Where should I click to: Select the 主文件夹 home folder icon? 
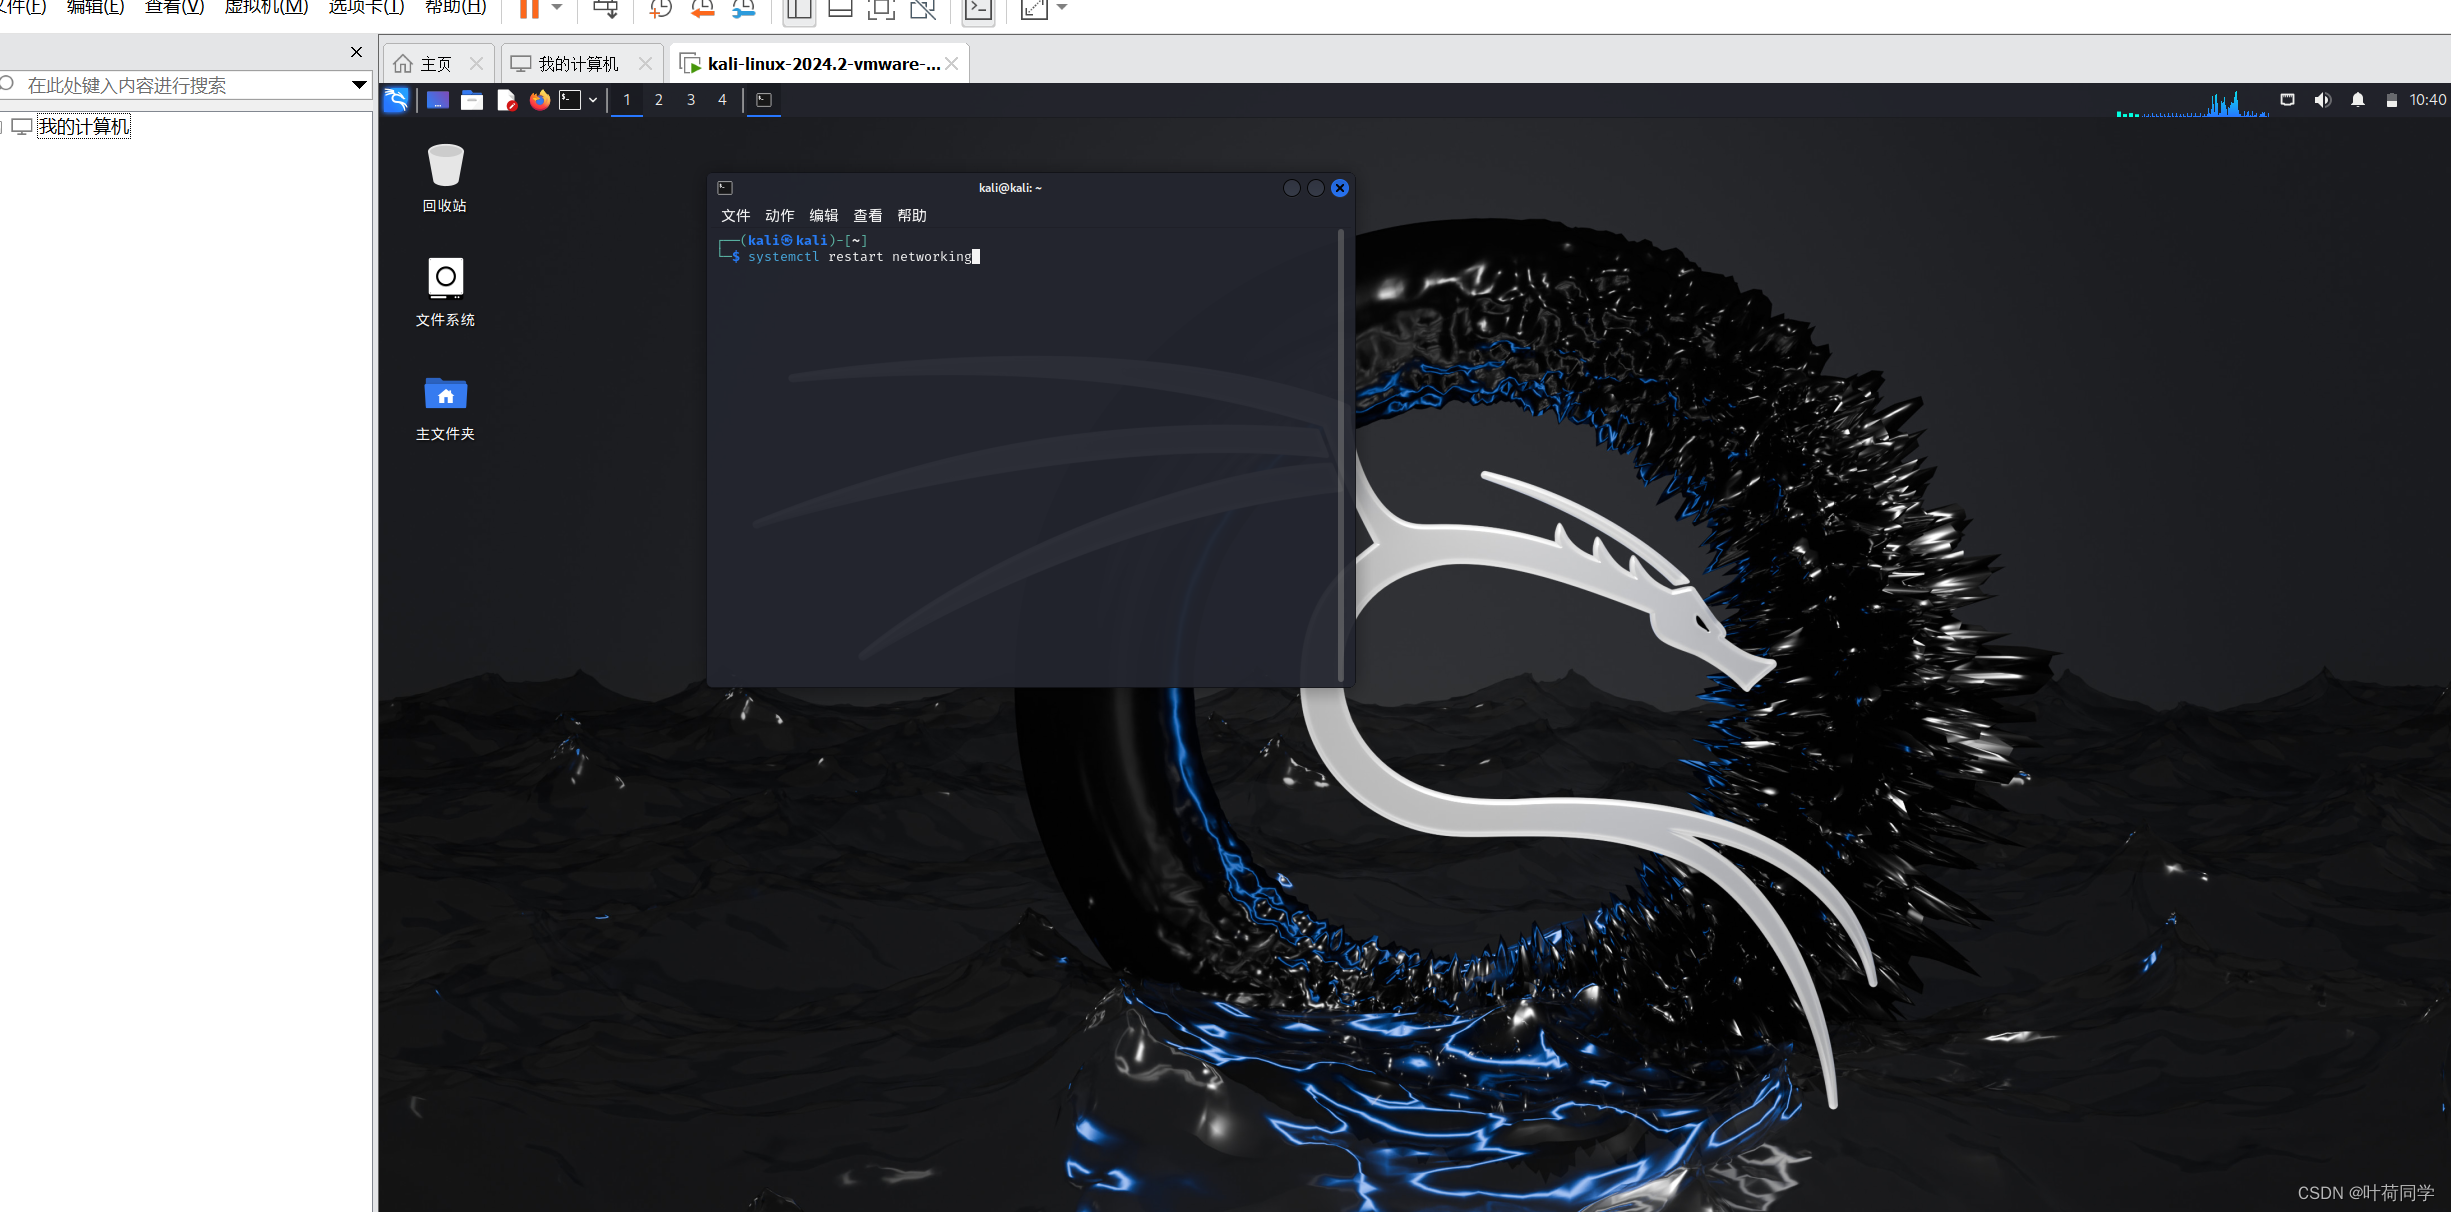(446, 408)
